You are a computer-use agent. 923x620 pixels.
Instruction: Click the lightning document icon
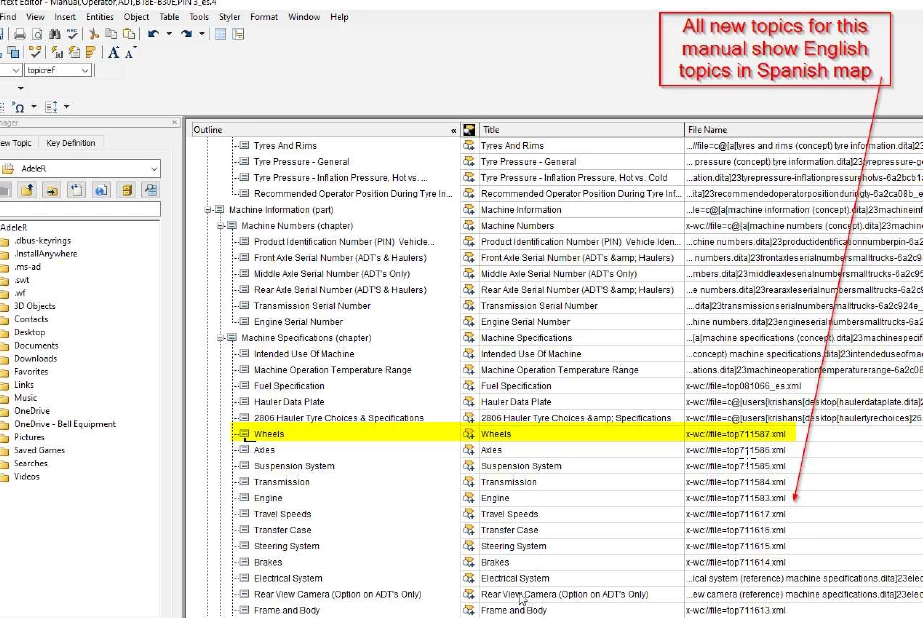[x=74, y=52]
